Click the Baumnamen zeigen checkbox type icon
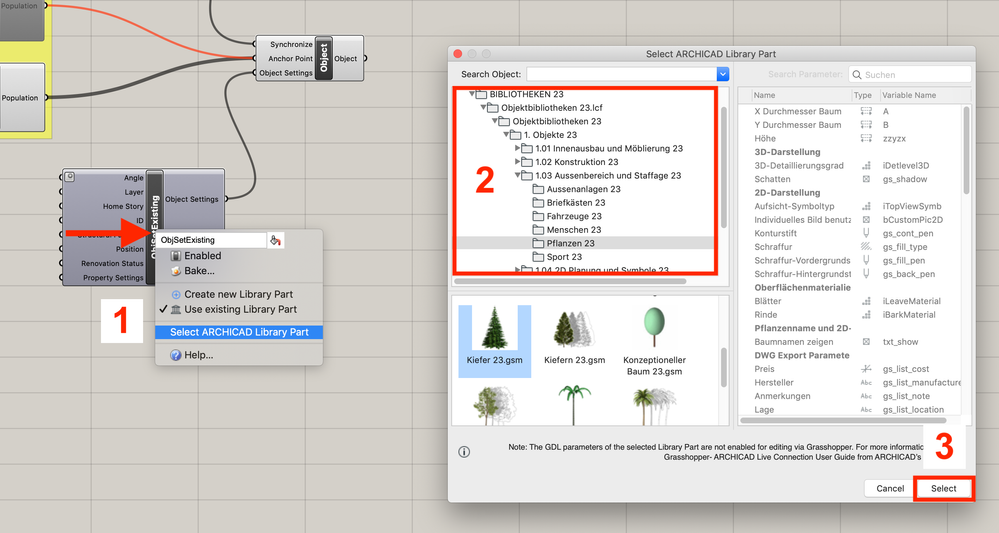This screenshot has width=999, height=533. 866,342
